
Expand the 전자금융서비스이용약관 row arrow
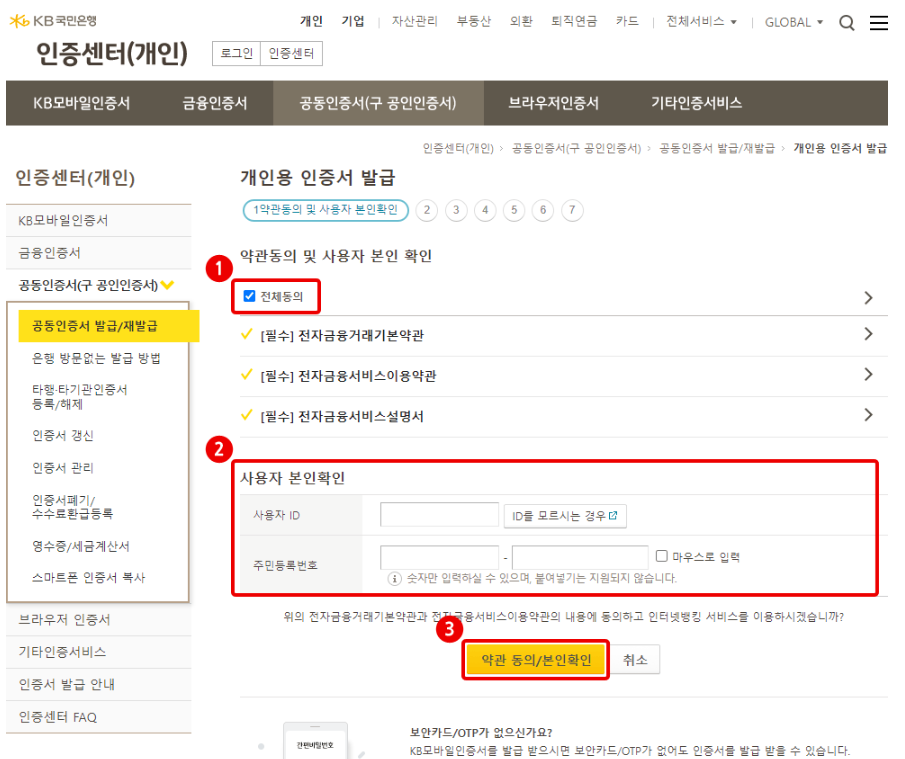(x=868, y=375)
